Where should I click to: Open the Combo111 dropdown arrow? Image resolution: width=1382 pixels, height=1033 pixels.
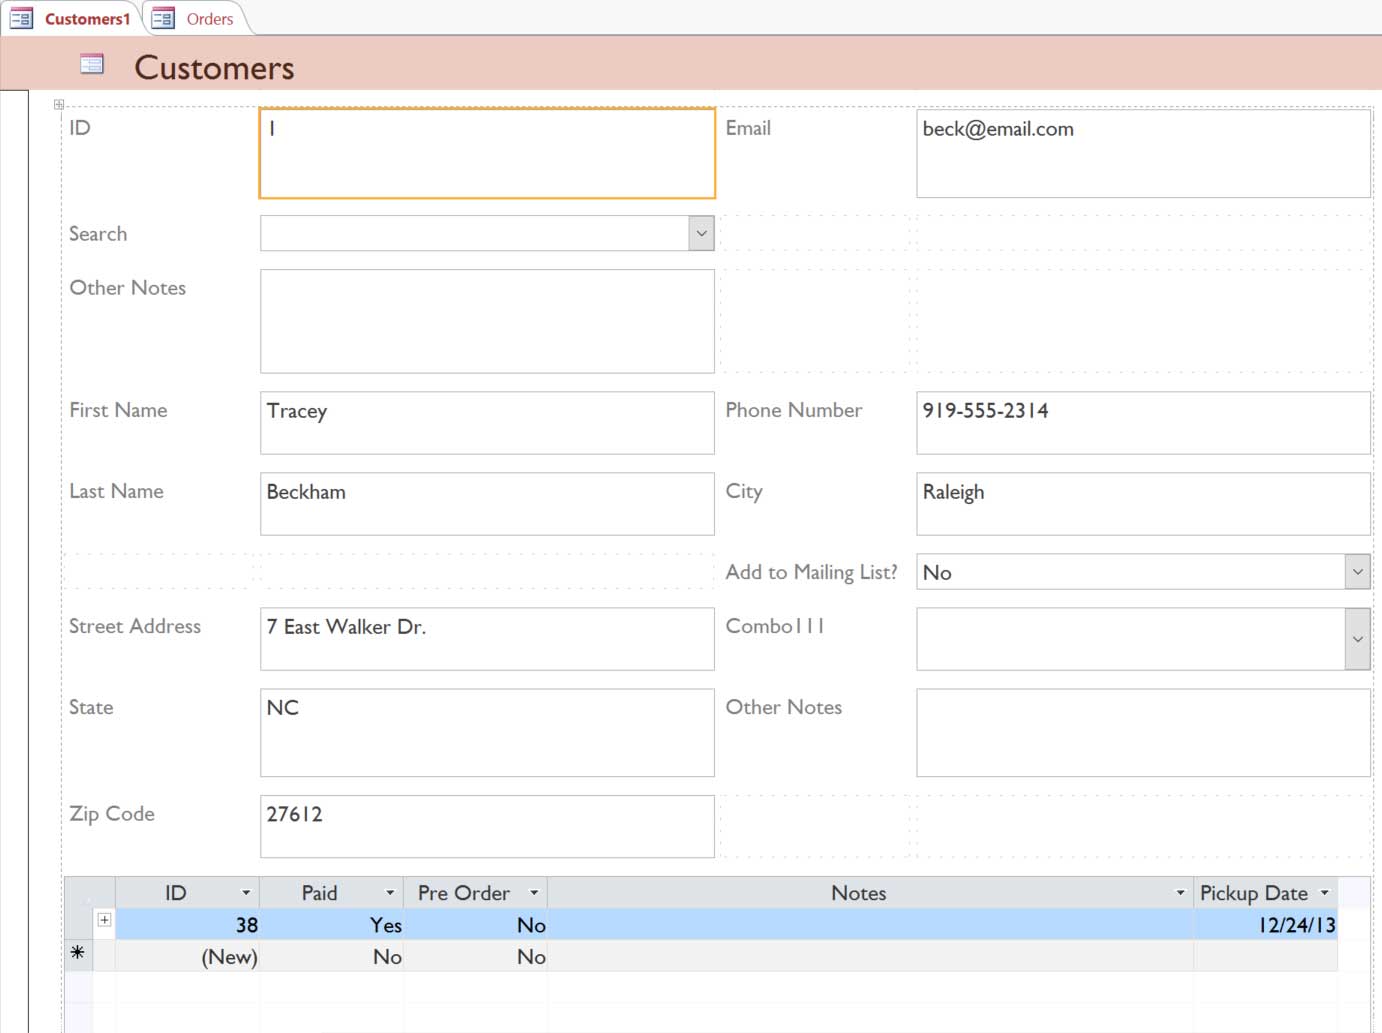point(1357,639)
